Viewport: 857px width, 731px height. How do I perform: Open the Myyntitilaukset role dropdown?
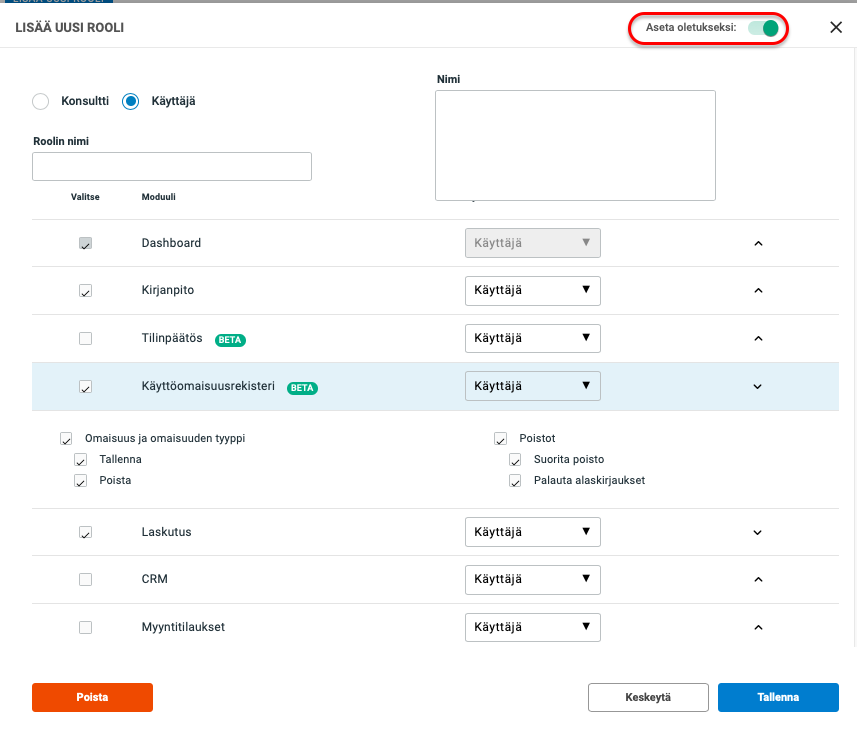(x=532, y=627)
